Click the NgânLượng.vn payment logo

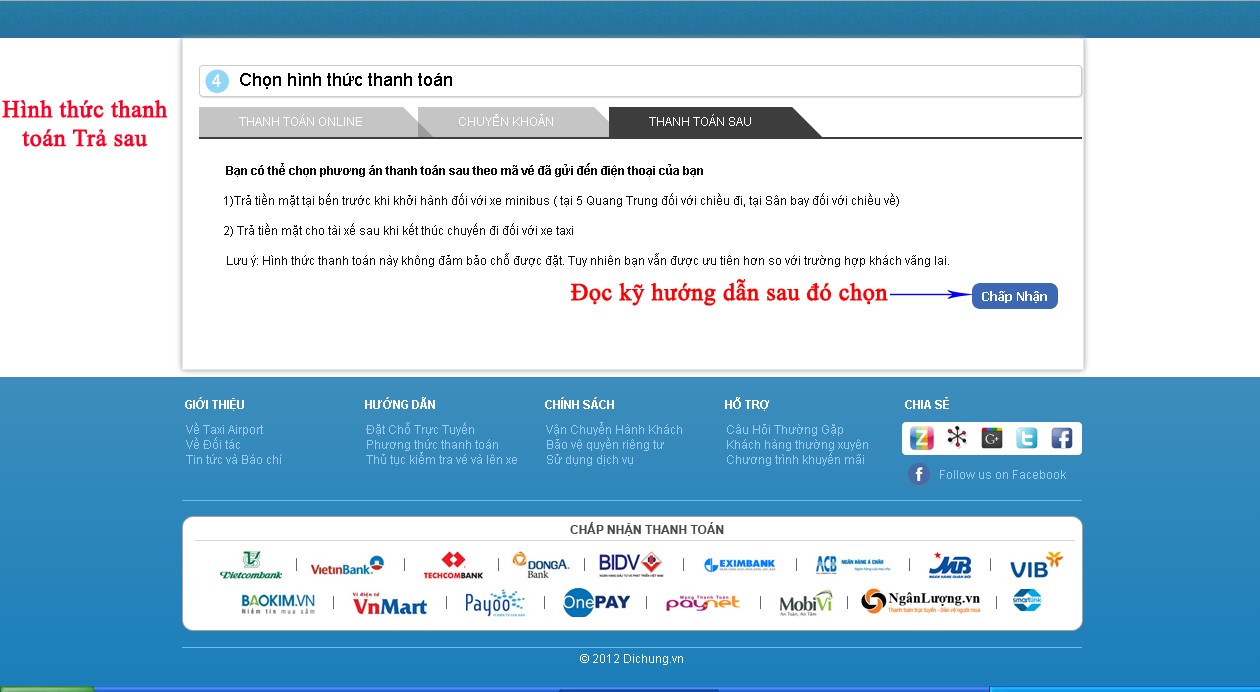tap(921, 601)
